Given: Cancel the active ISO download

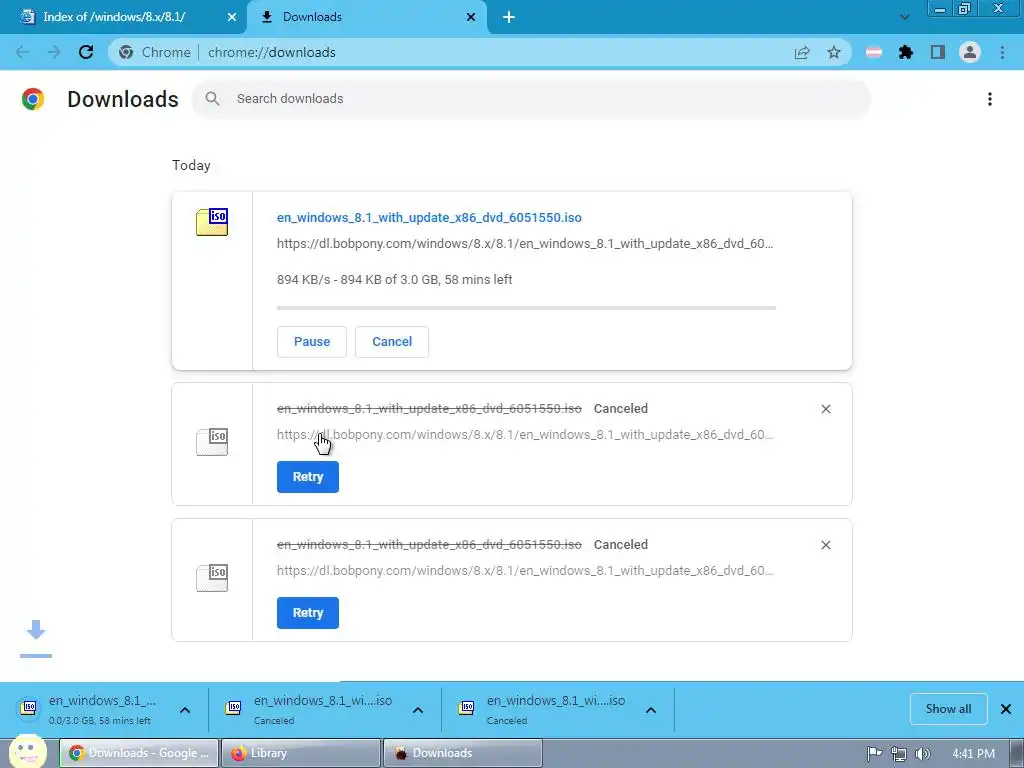Looking at the screenshot, I should 392,342.
